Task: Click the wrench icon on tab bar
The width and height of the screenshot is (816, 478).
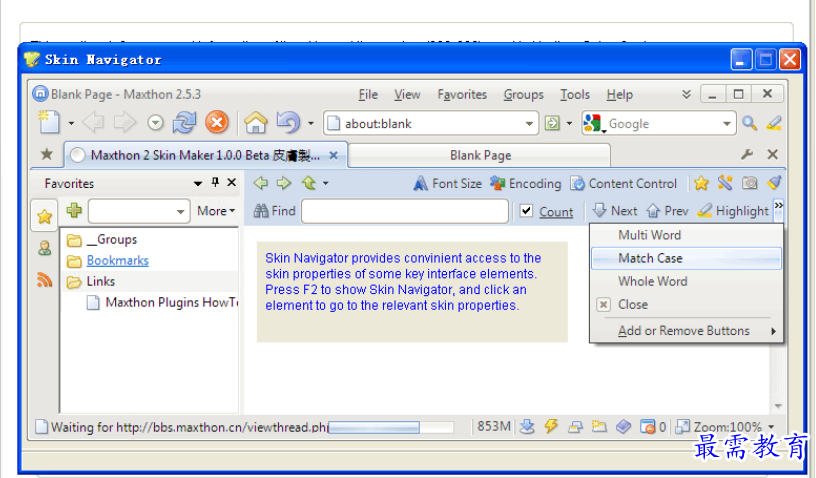Action: tap(747, 154)
